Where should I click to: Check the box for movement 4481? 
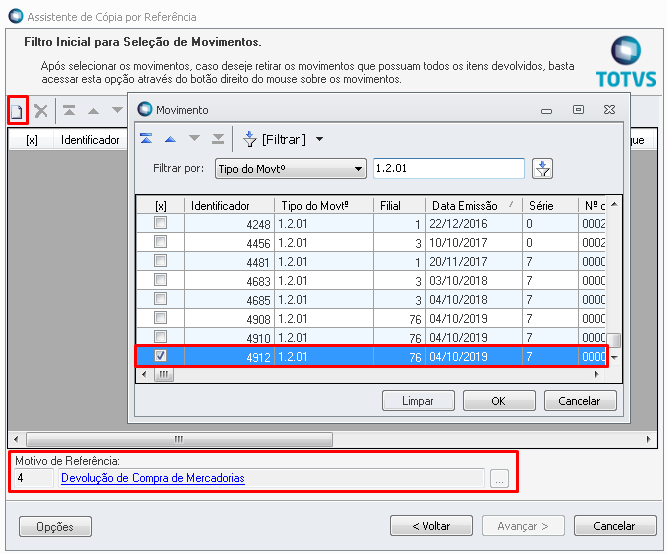coord(160,260)
